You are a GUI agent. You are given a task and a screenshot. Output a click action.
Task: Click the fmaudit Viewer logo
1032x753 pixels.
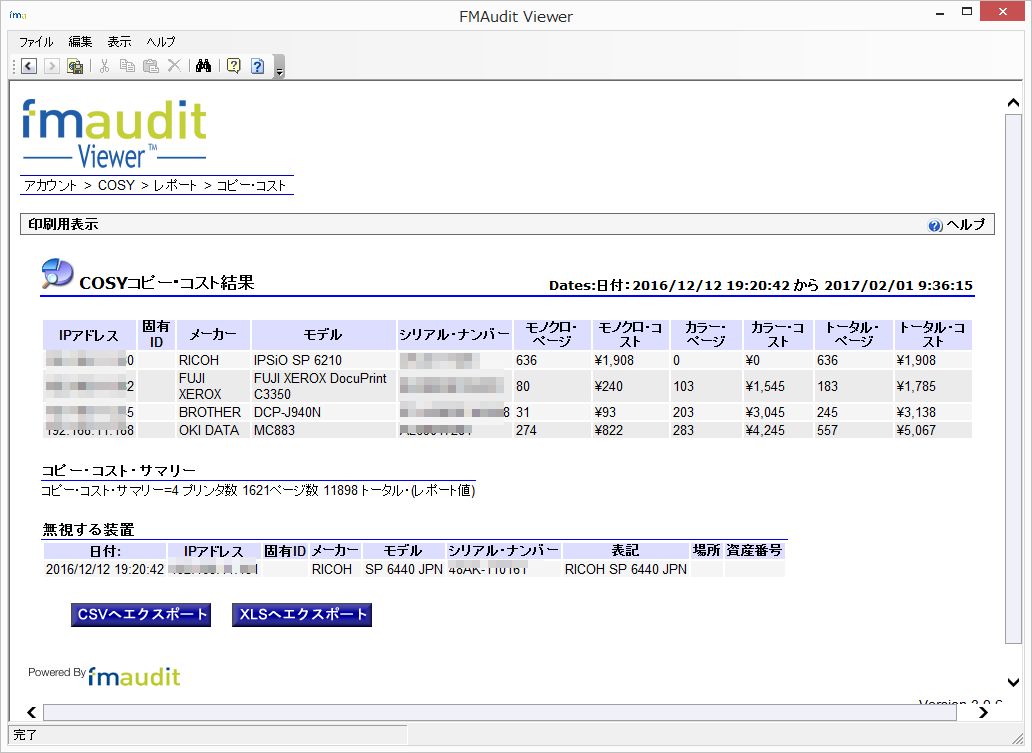115,134
